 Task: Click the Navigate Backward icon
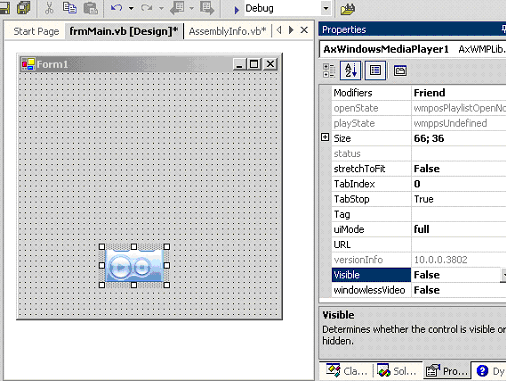(x=177, y=8)
